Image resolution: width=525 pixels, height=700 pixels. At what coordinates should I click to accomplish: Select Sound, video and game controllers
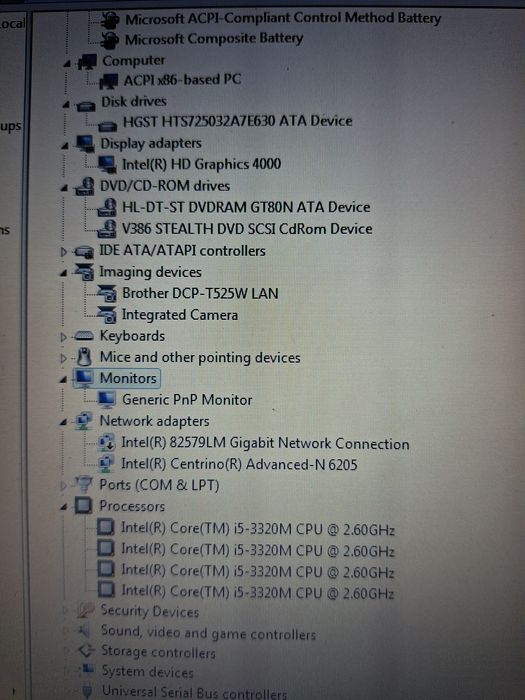[x=208, y=632]
